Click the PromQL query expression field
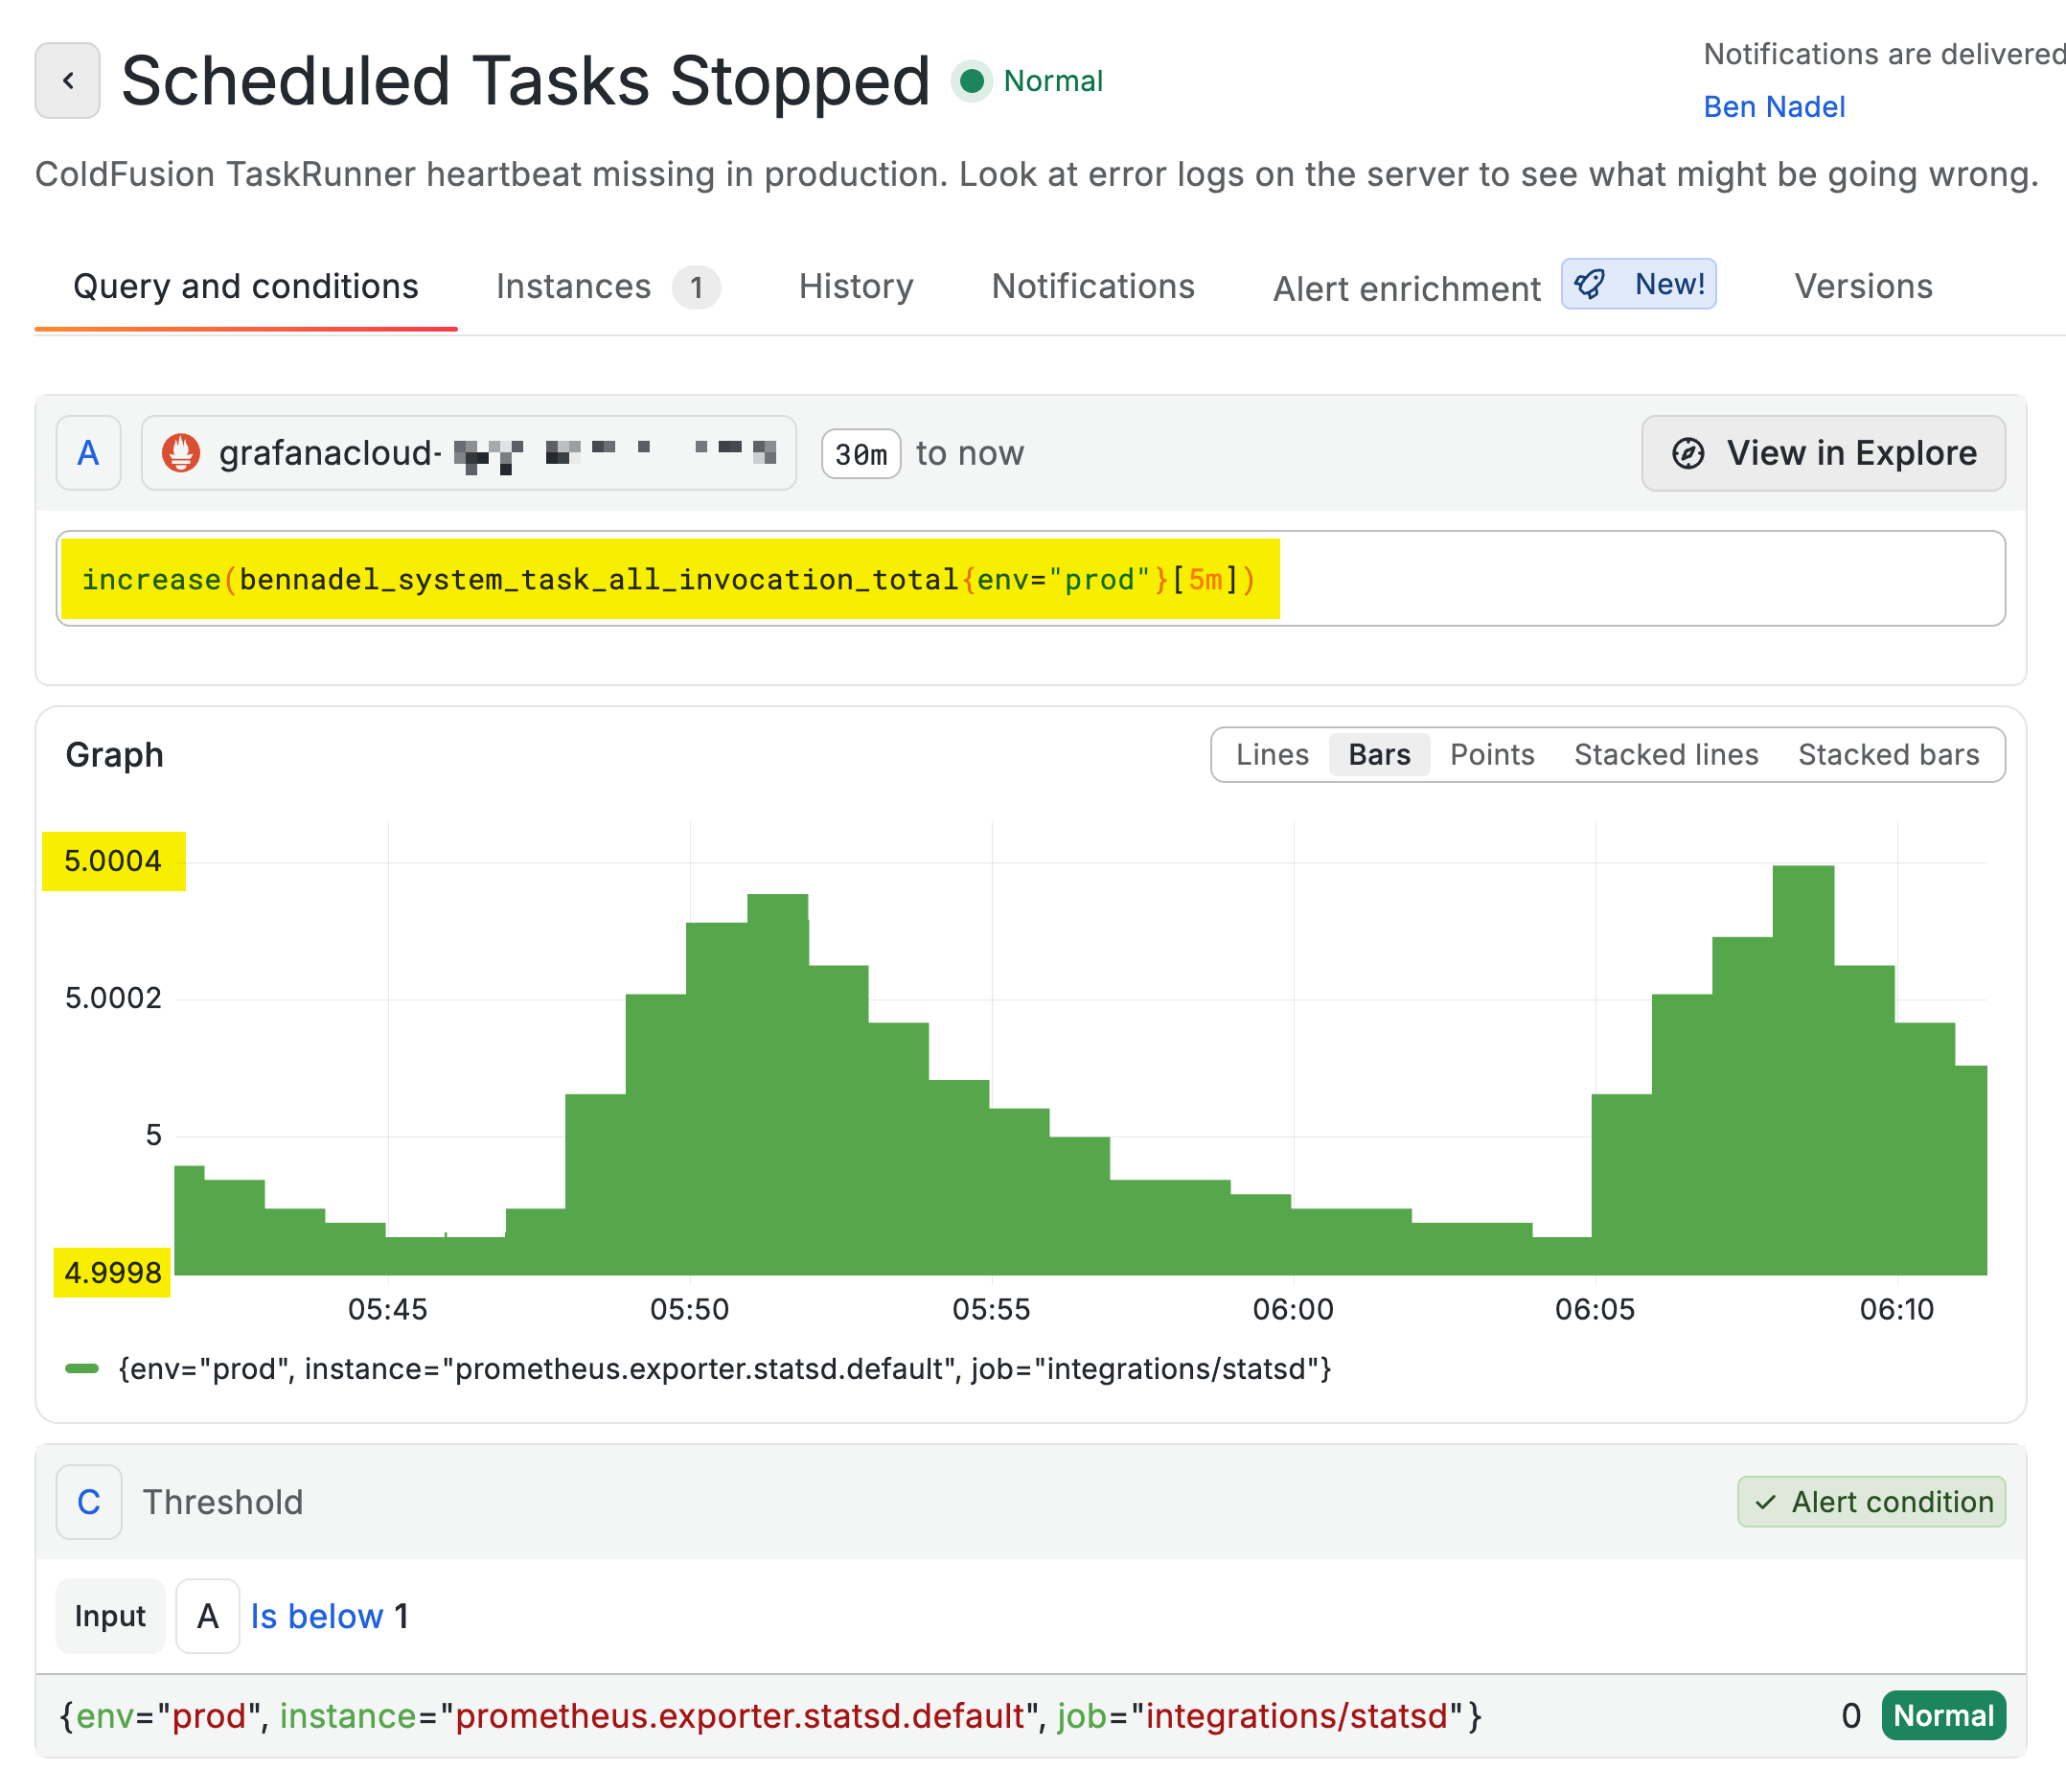 point(1030,579)
